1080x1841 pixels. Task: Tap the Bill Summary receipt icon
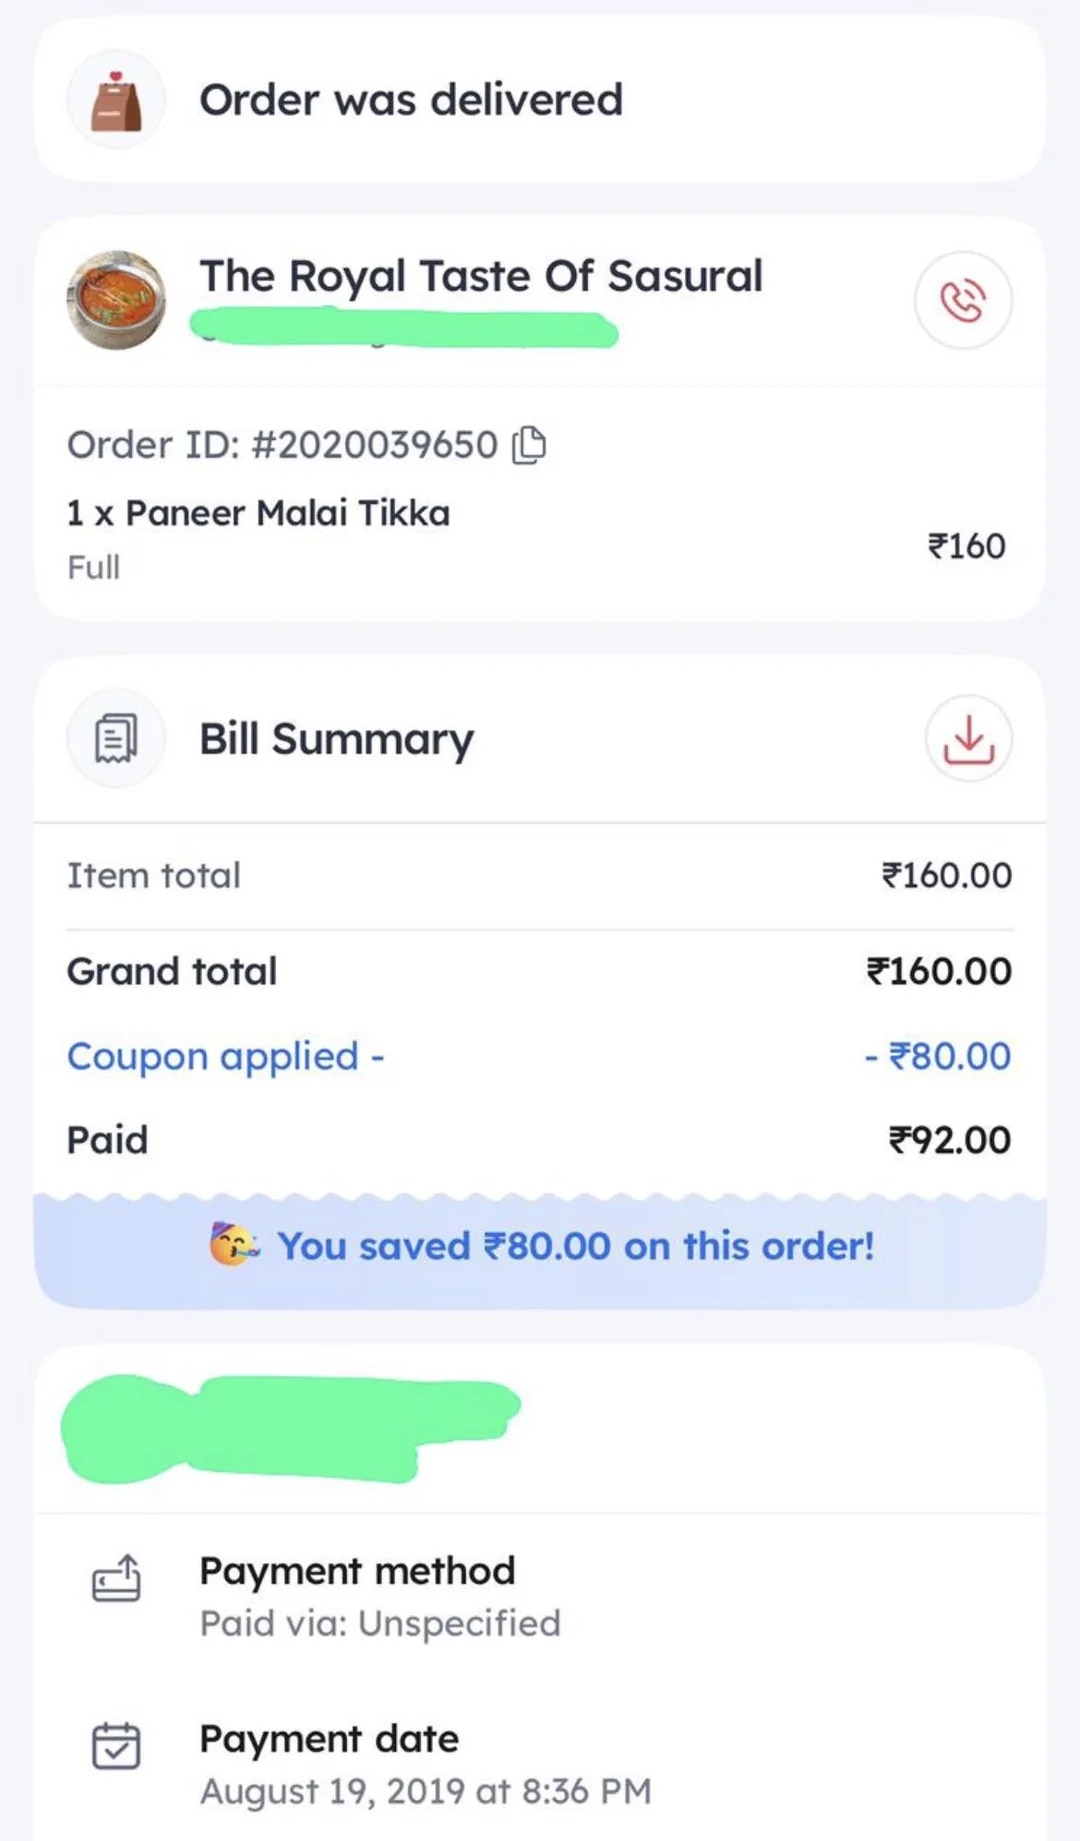[116, 739]
